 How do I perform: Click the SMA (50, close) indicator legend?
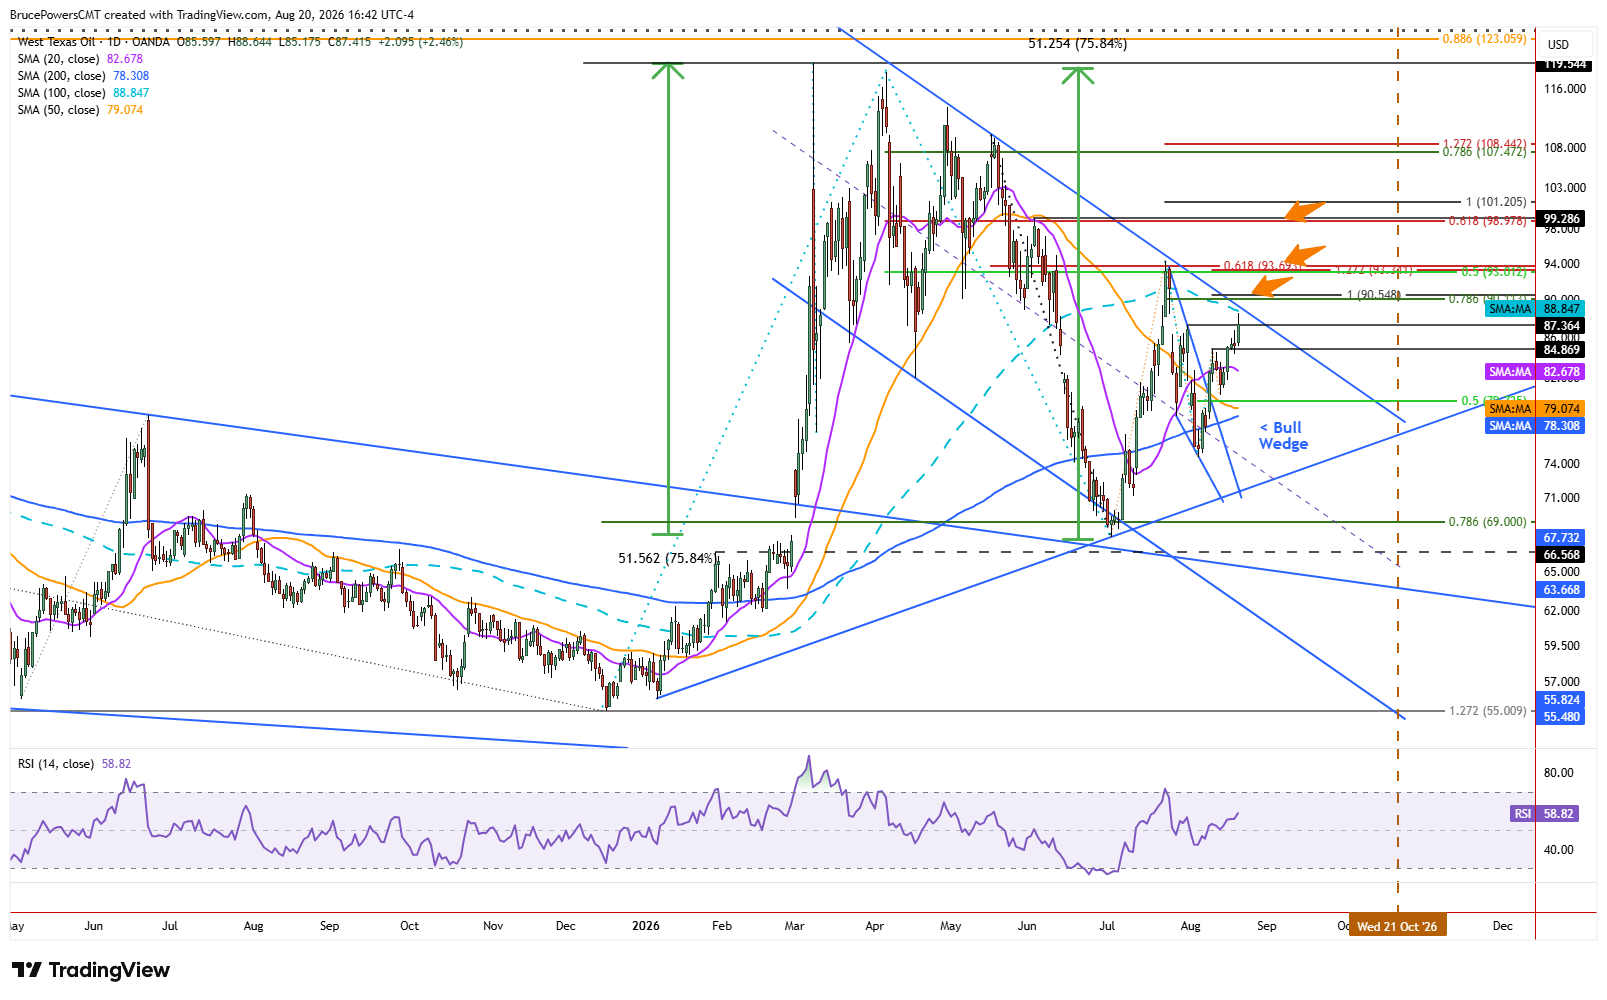click(x=80, y=110)
